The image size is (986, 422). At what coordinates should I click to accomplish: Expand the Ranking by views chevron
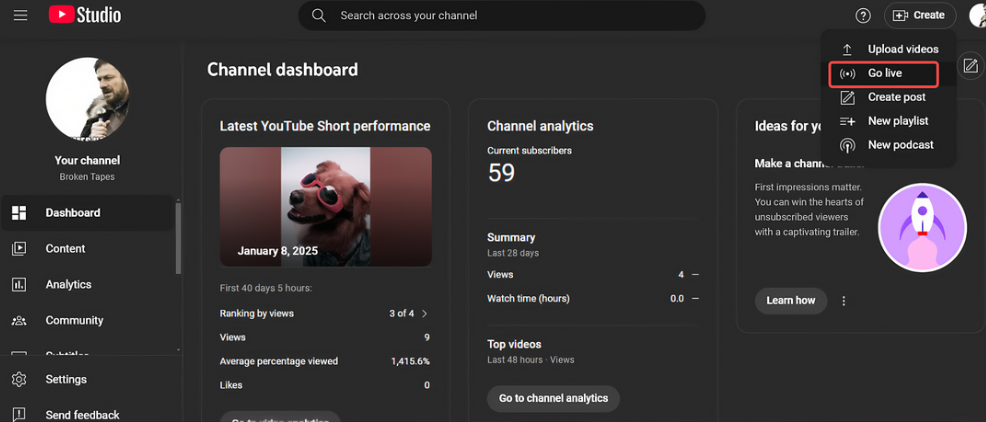[x=424, y=313]
